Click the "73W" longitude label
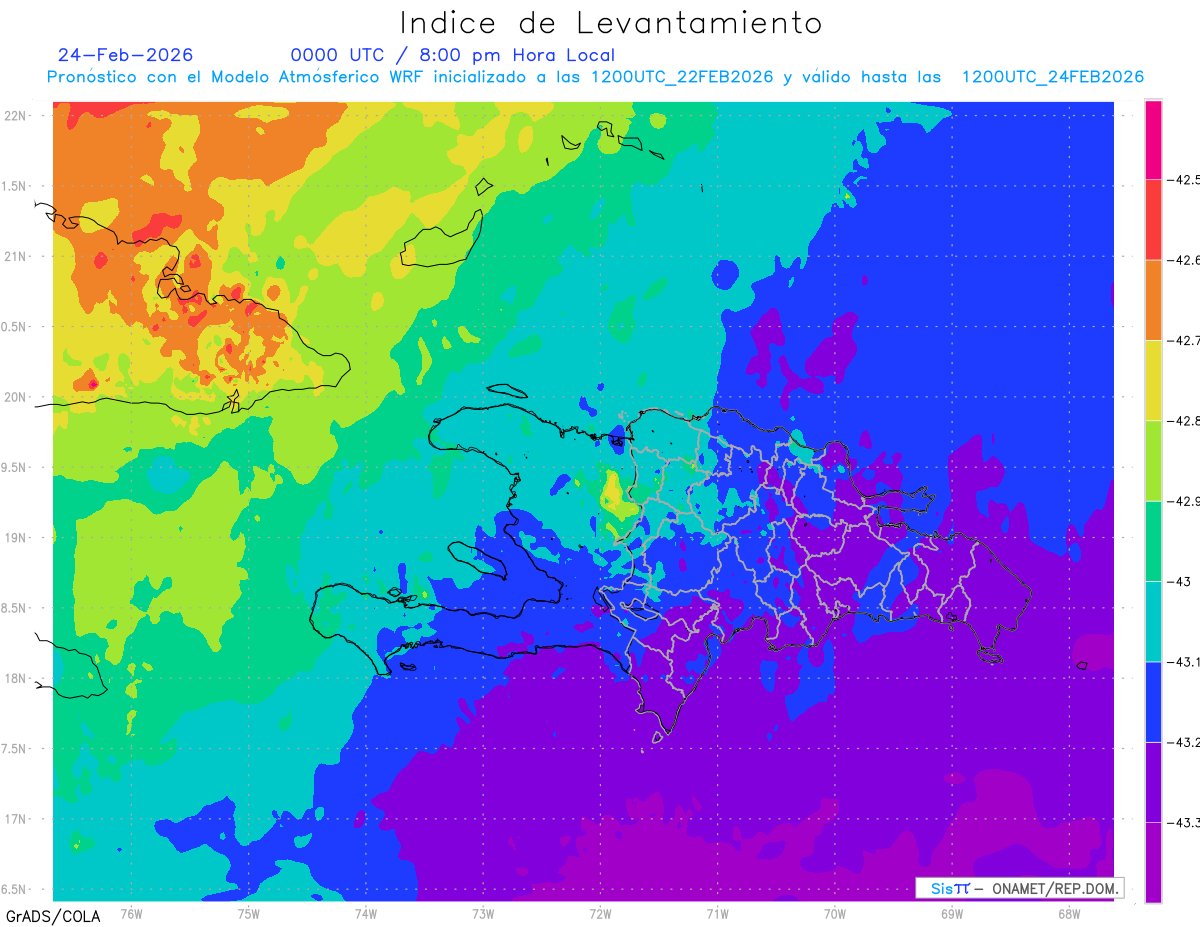The image size is (1200, 927). [x=483, y=914]
